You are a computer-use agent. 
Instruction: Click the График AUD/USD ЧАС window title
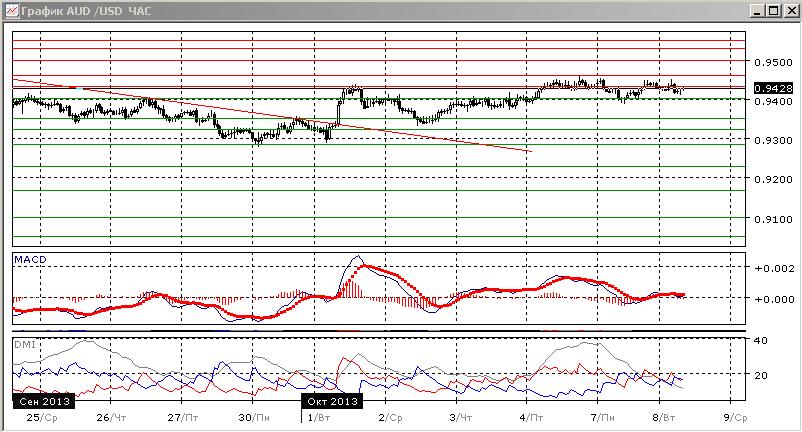pos(86,11)
